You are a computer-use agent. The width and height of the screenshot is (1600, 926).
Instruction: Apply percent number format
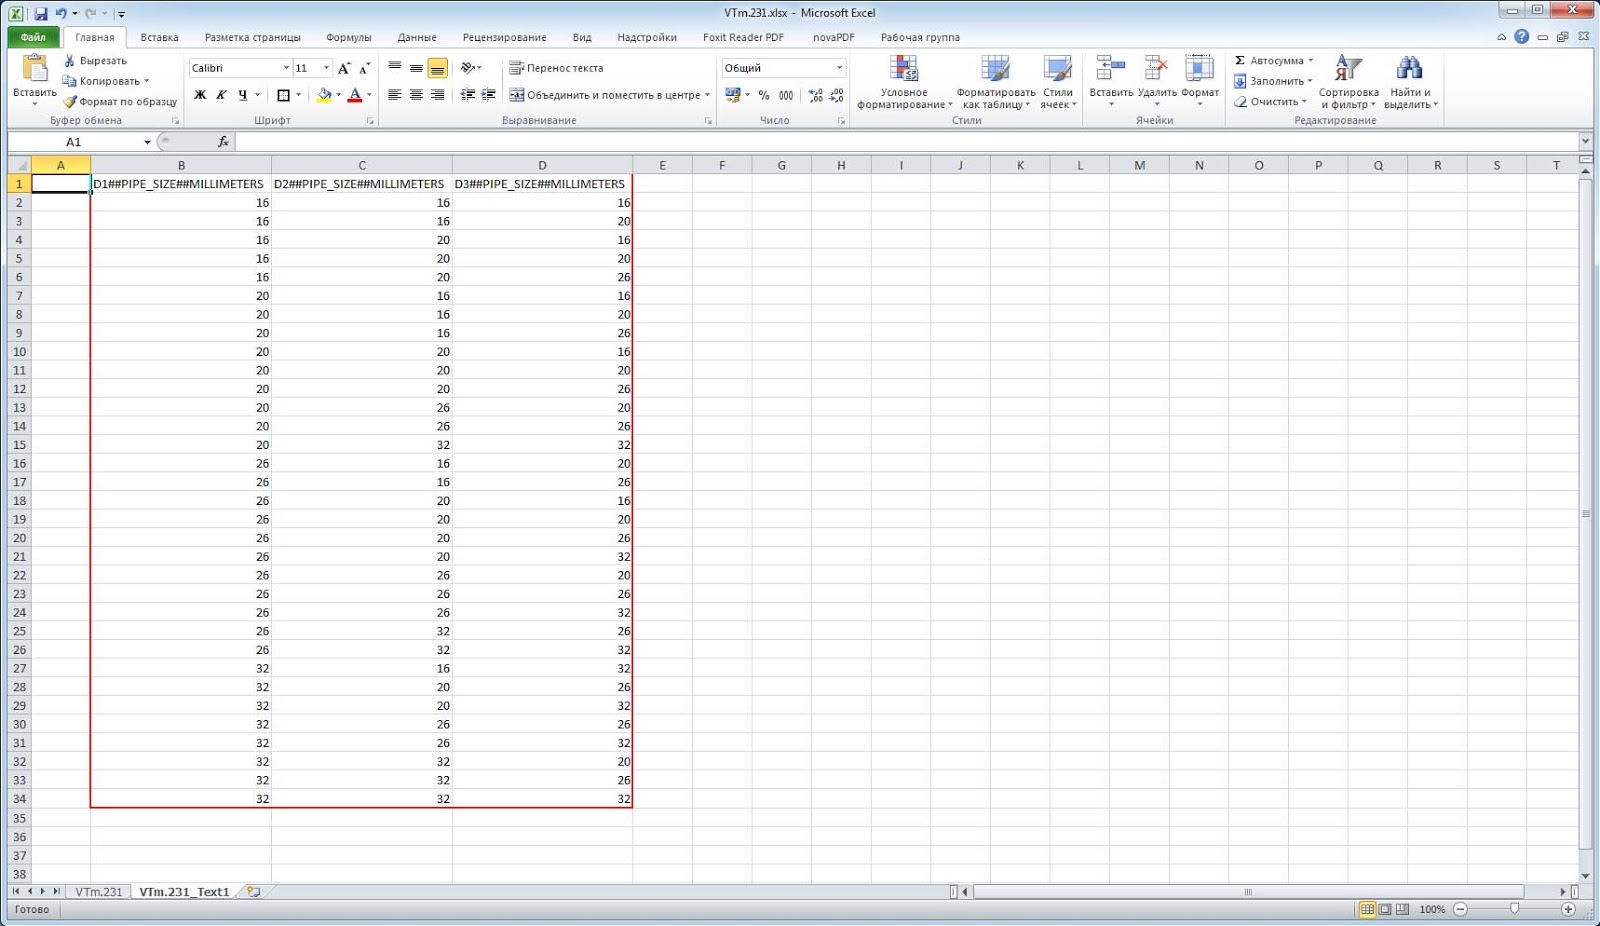(x=762, y=97)
